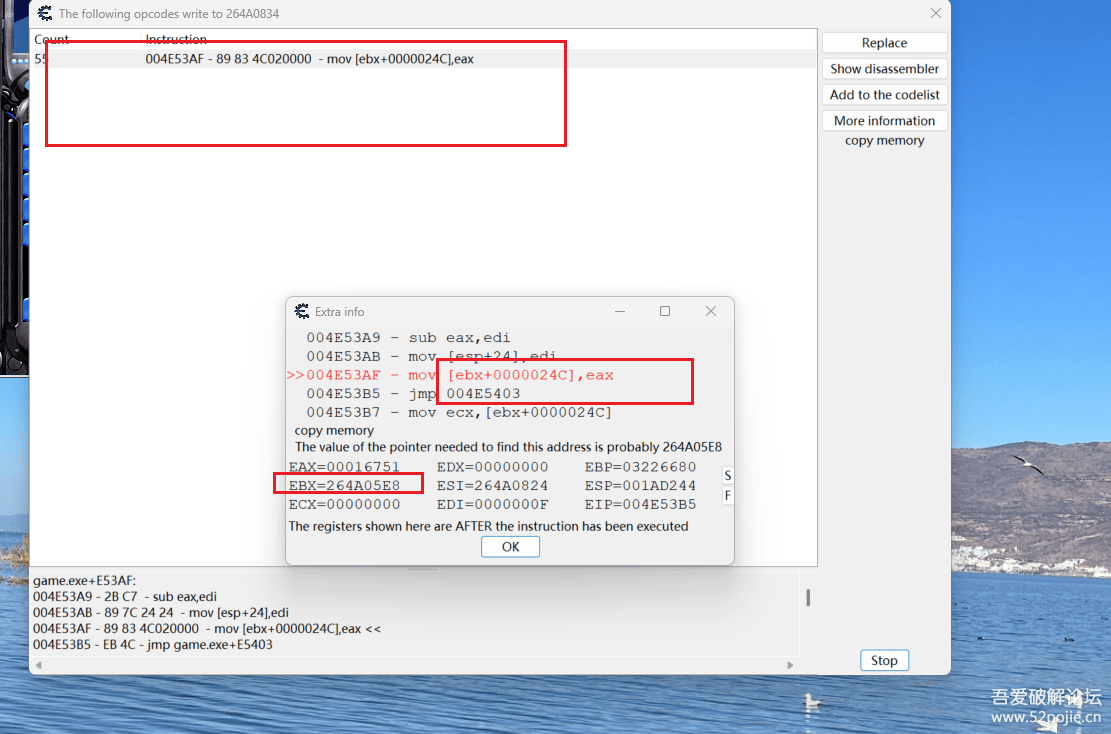
Task: Click game.exe+E53AF: text in bottom pane
Action: tap(84, 581)
